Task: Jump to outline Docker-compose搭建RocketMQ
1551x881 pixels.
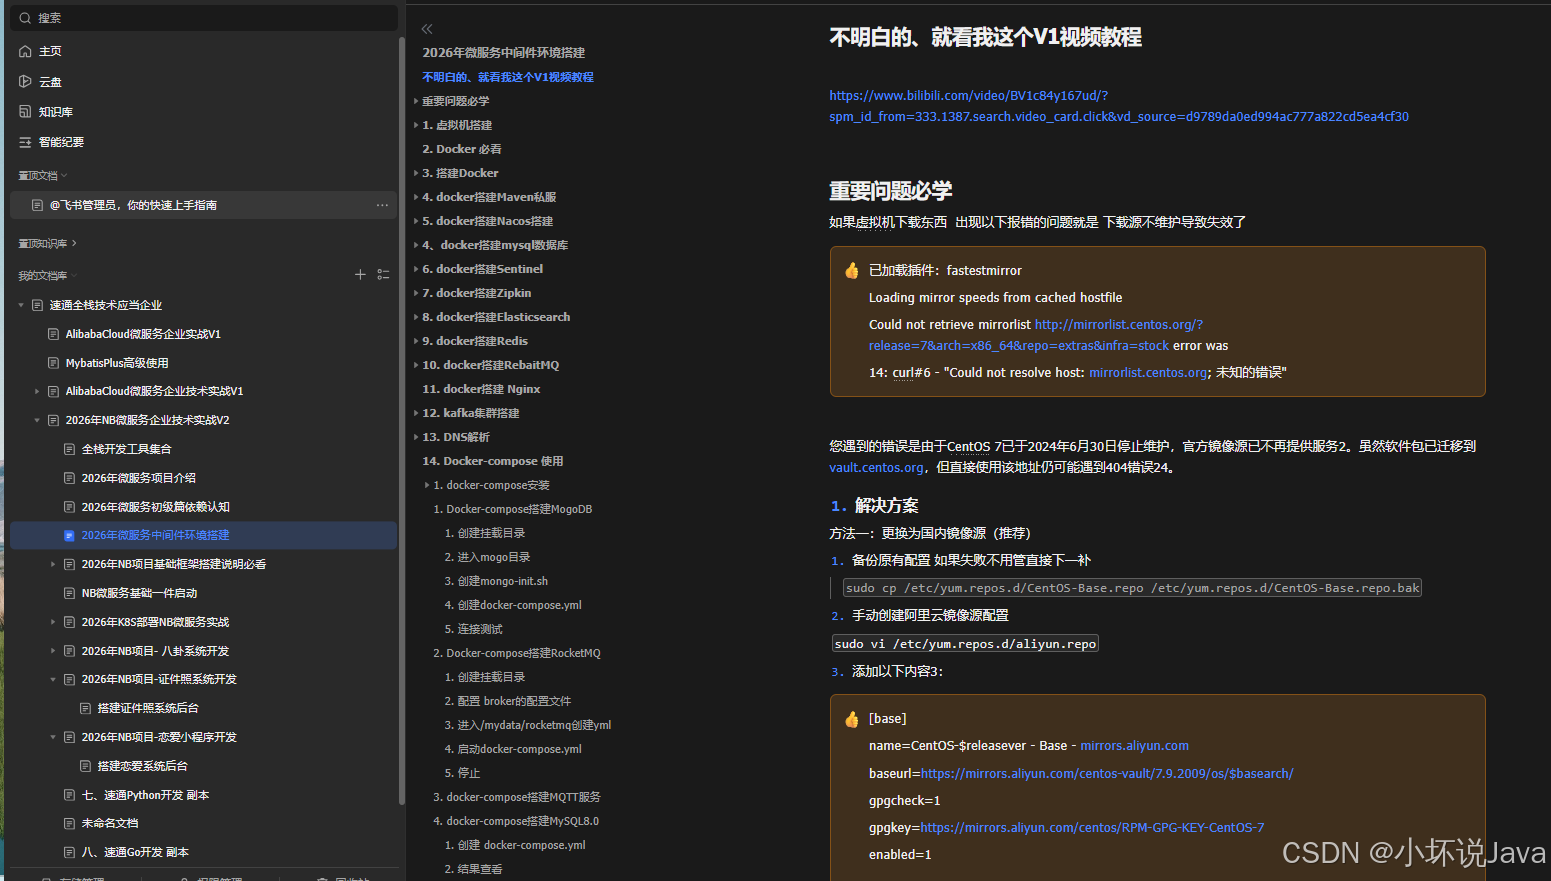Action: (x=517, y=653)
